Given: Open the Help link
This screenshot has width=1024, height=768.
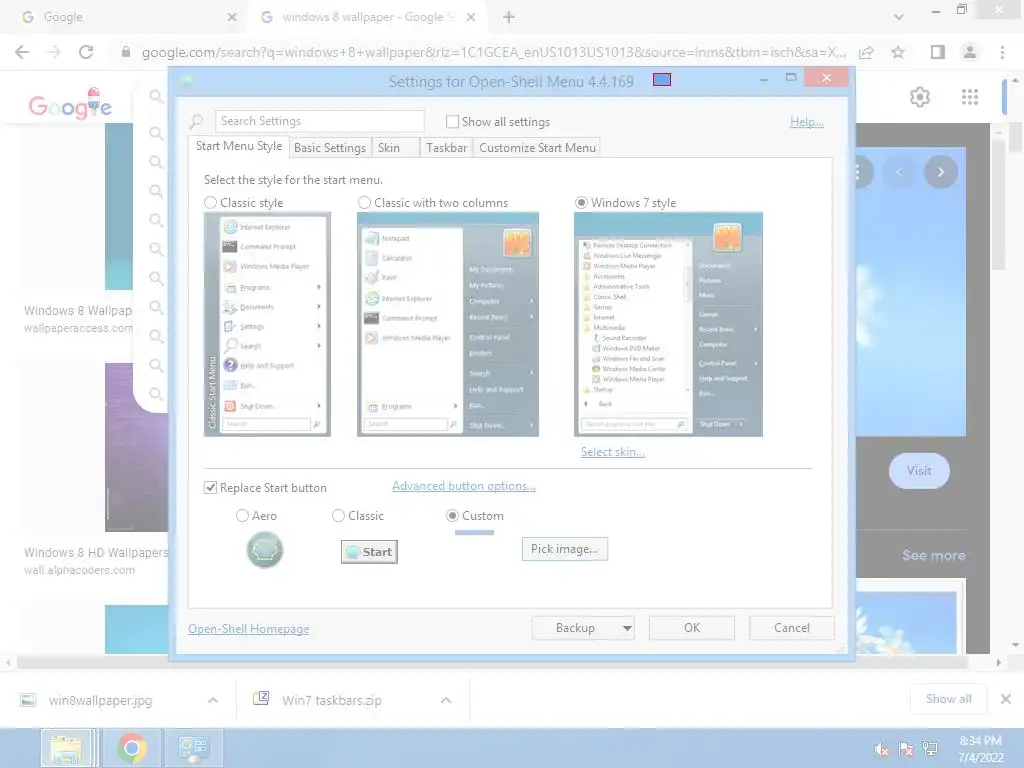Looking at the screenshot, I should pyautogui.click(x=807, y=122).
